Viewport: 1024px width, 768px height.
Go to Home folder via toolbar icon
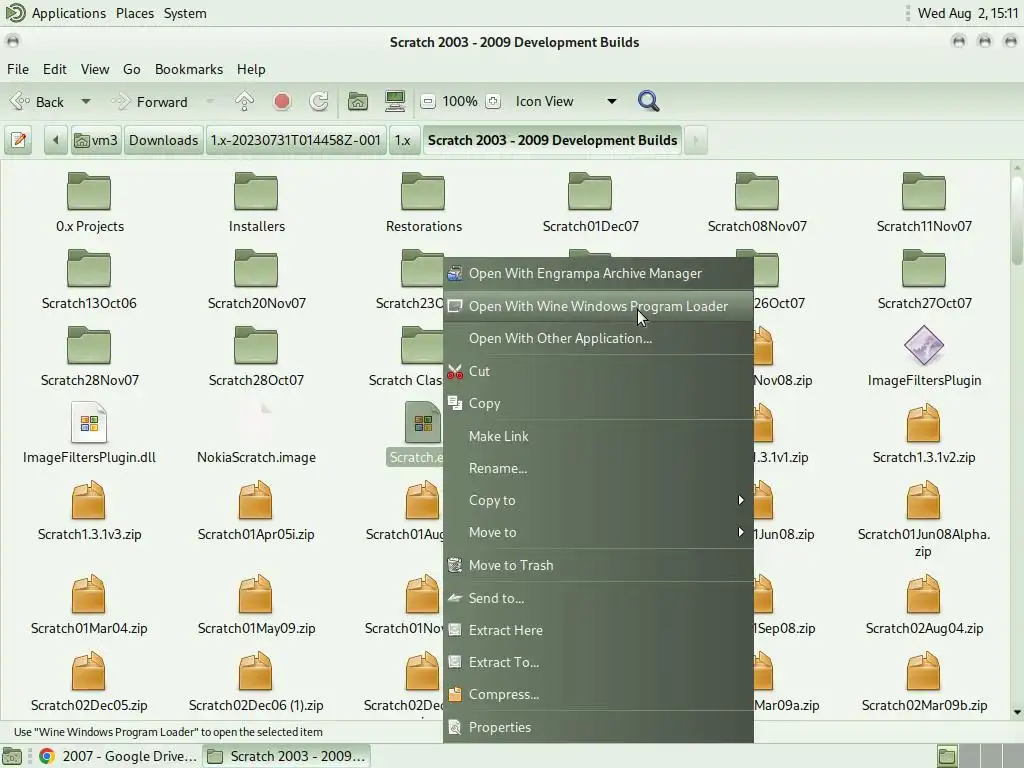[357, 101]
